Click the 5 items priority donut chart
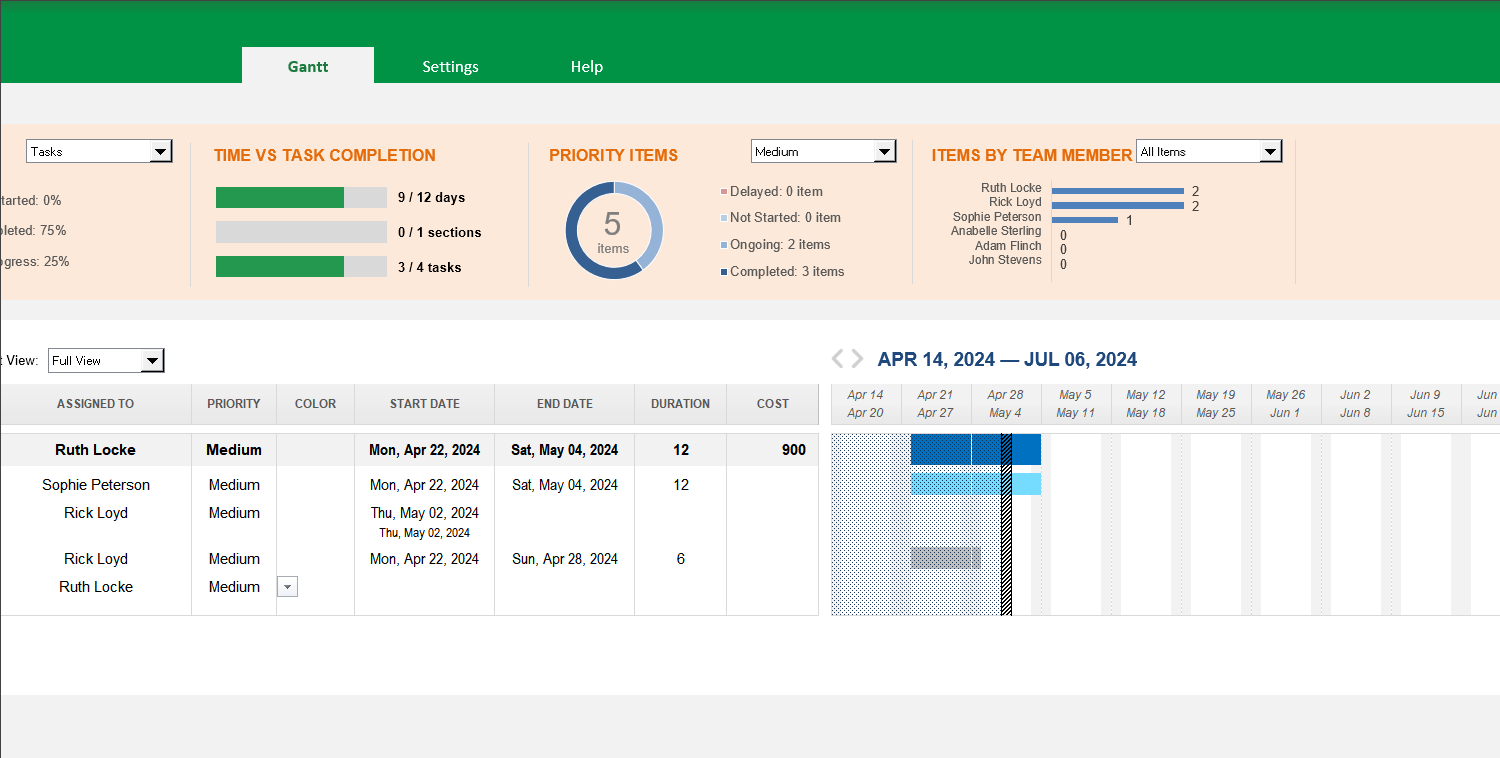The height and width of the screenshot is (758, 1500). (613, 230)
